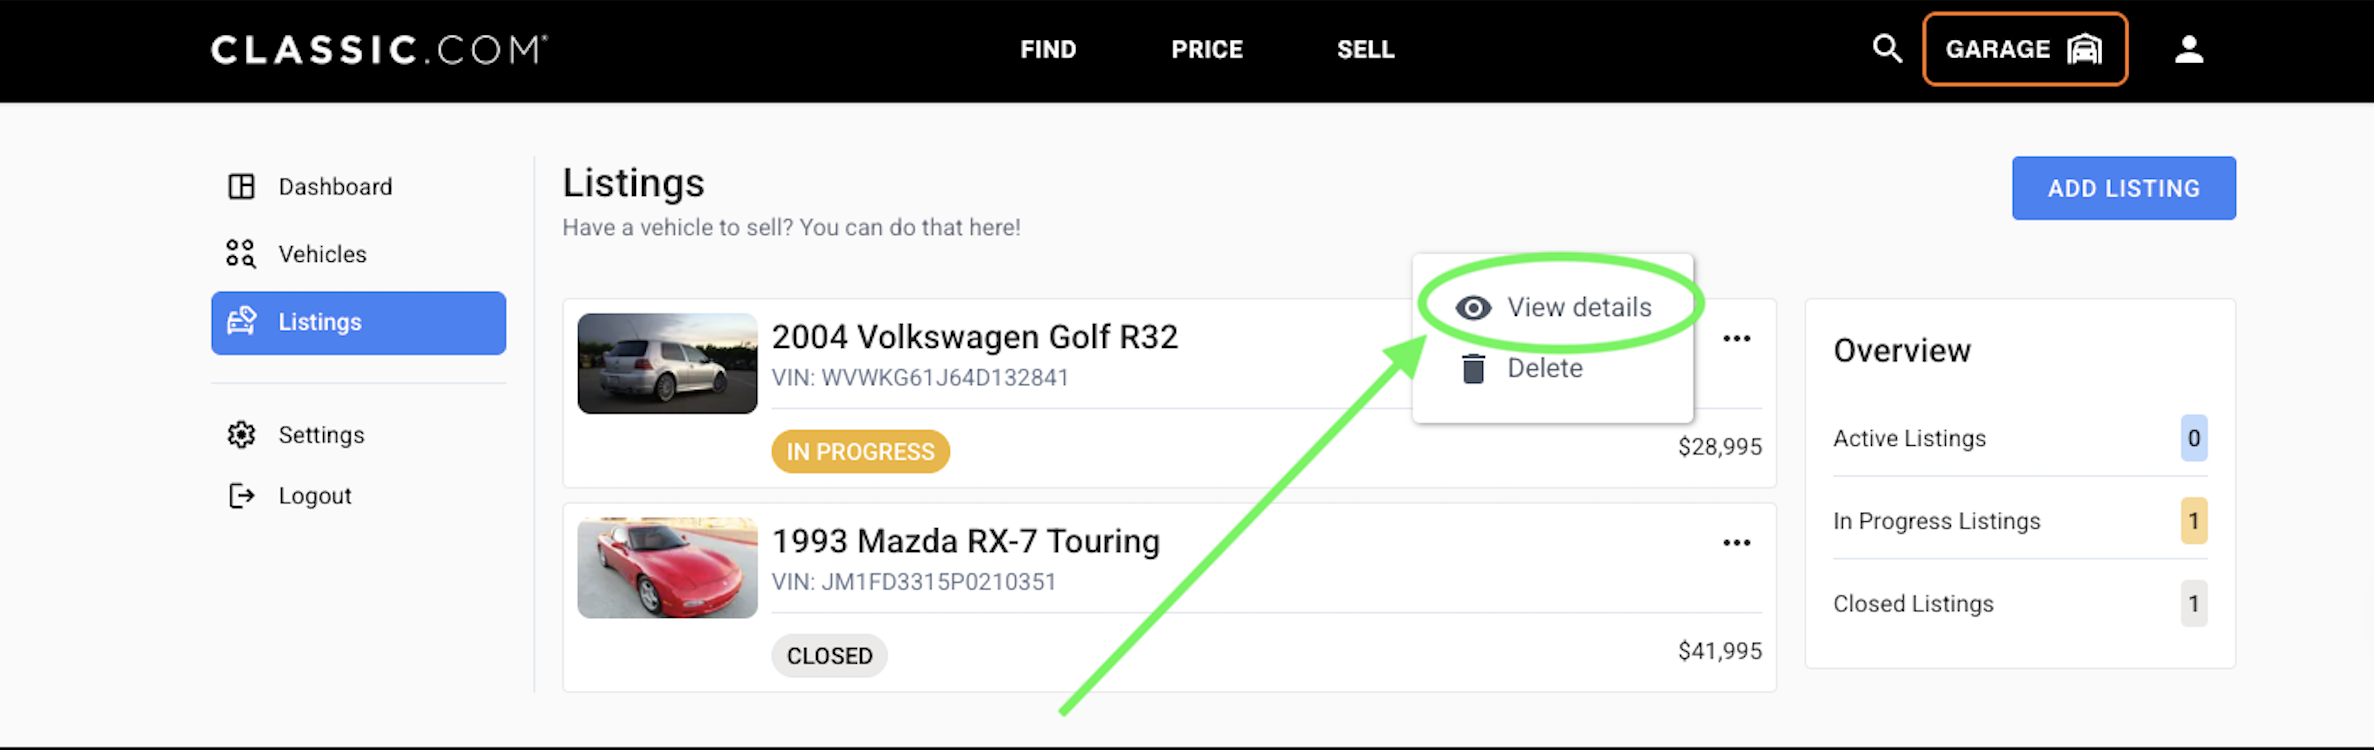Viewport: 2374px width, 750px height.
Task: Click the ADD LISTING button
Action: point(2124,188)
